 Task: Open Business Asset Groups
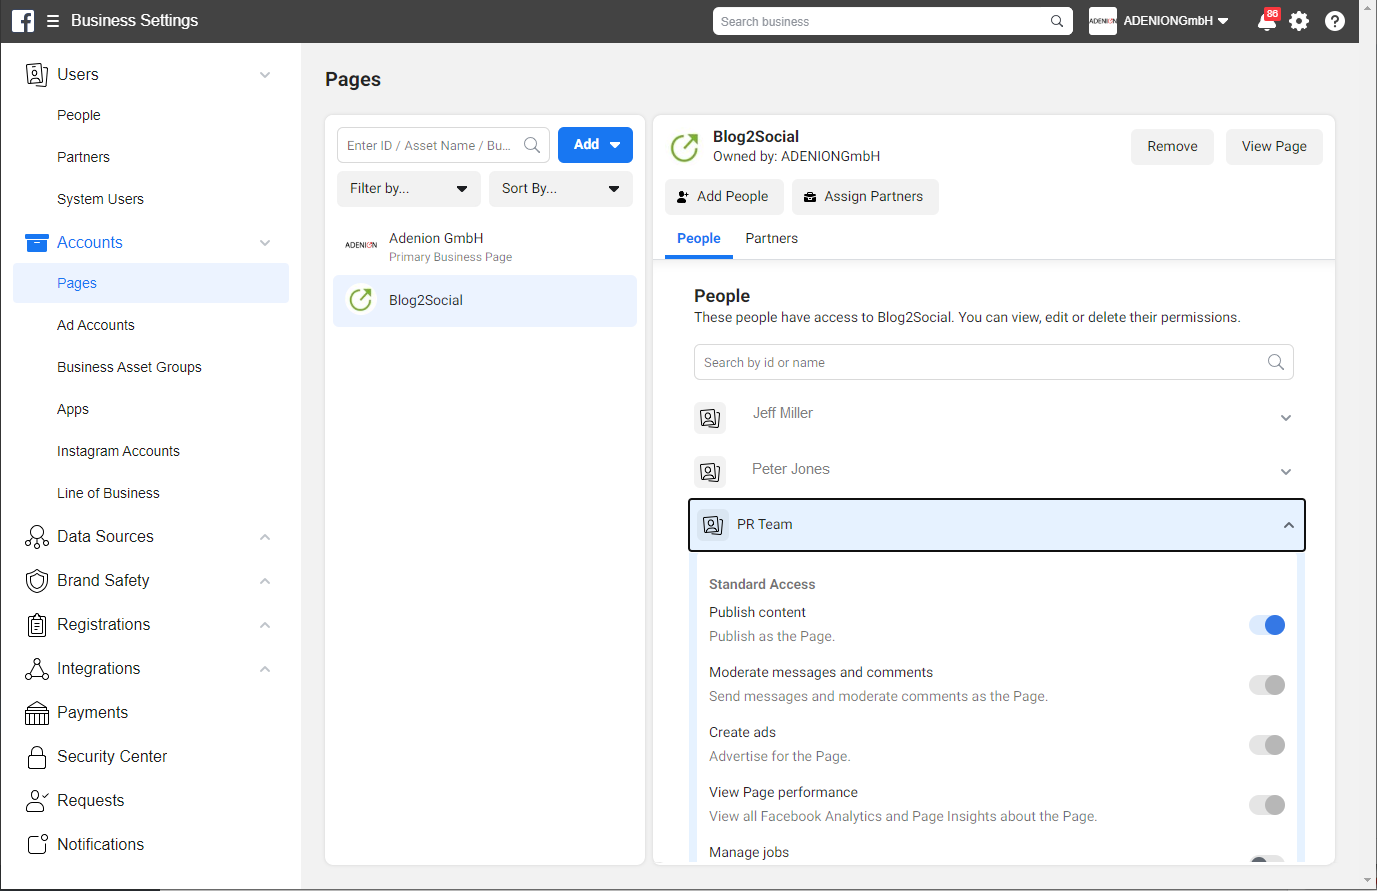click(x=130, y=367)
